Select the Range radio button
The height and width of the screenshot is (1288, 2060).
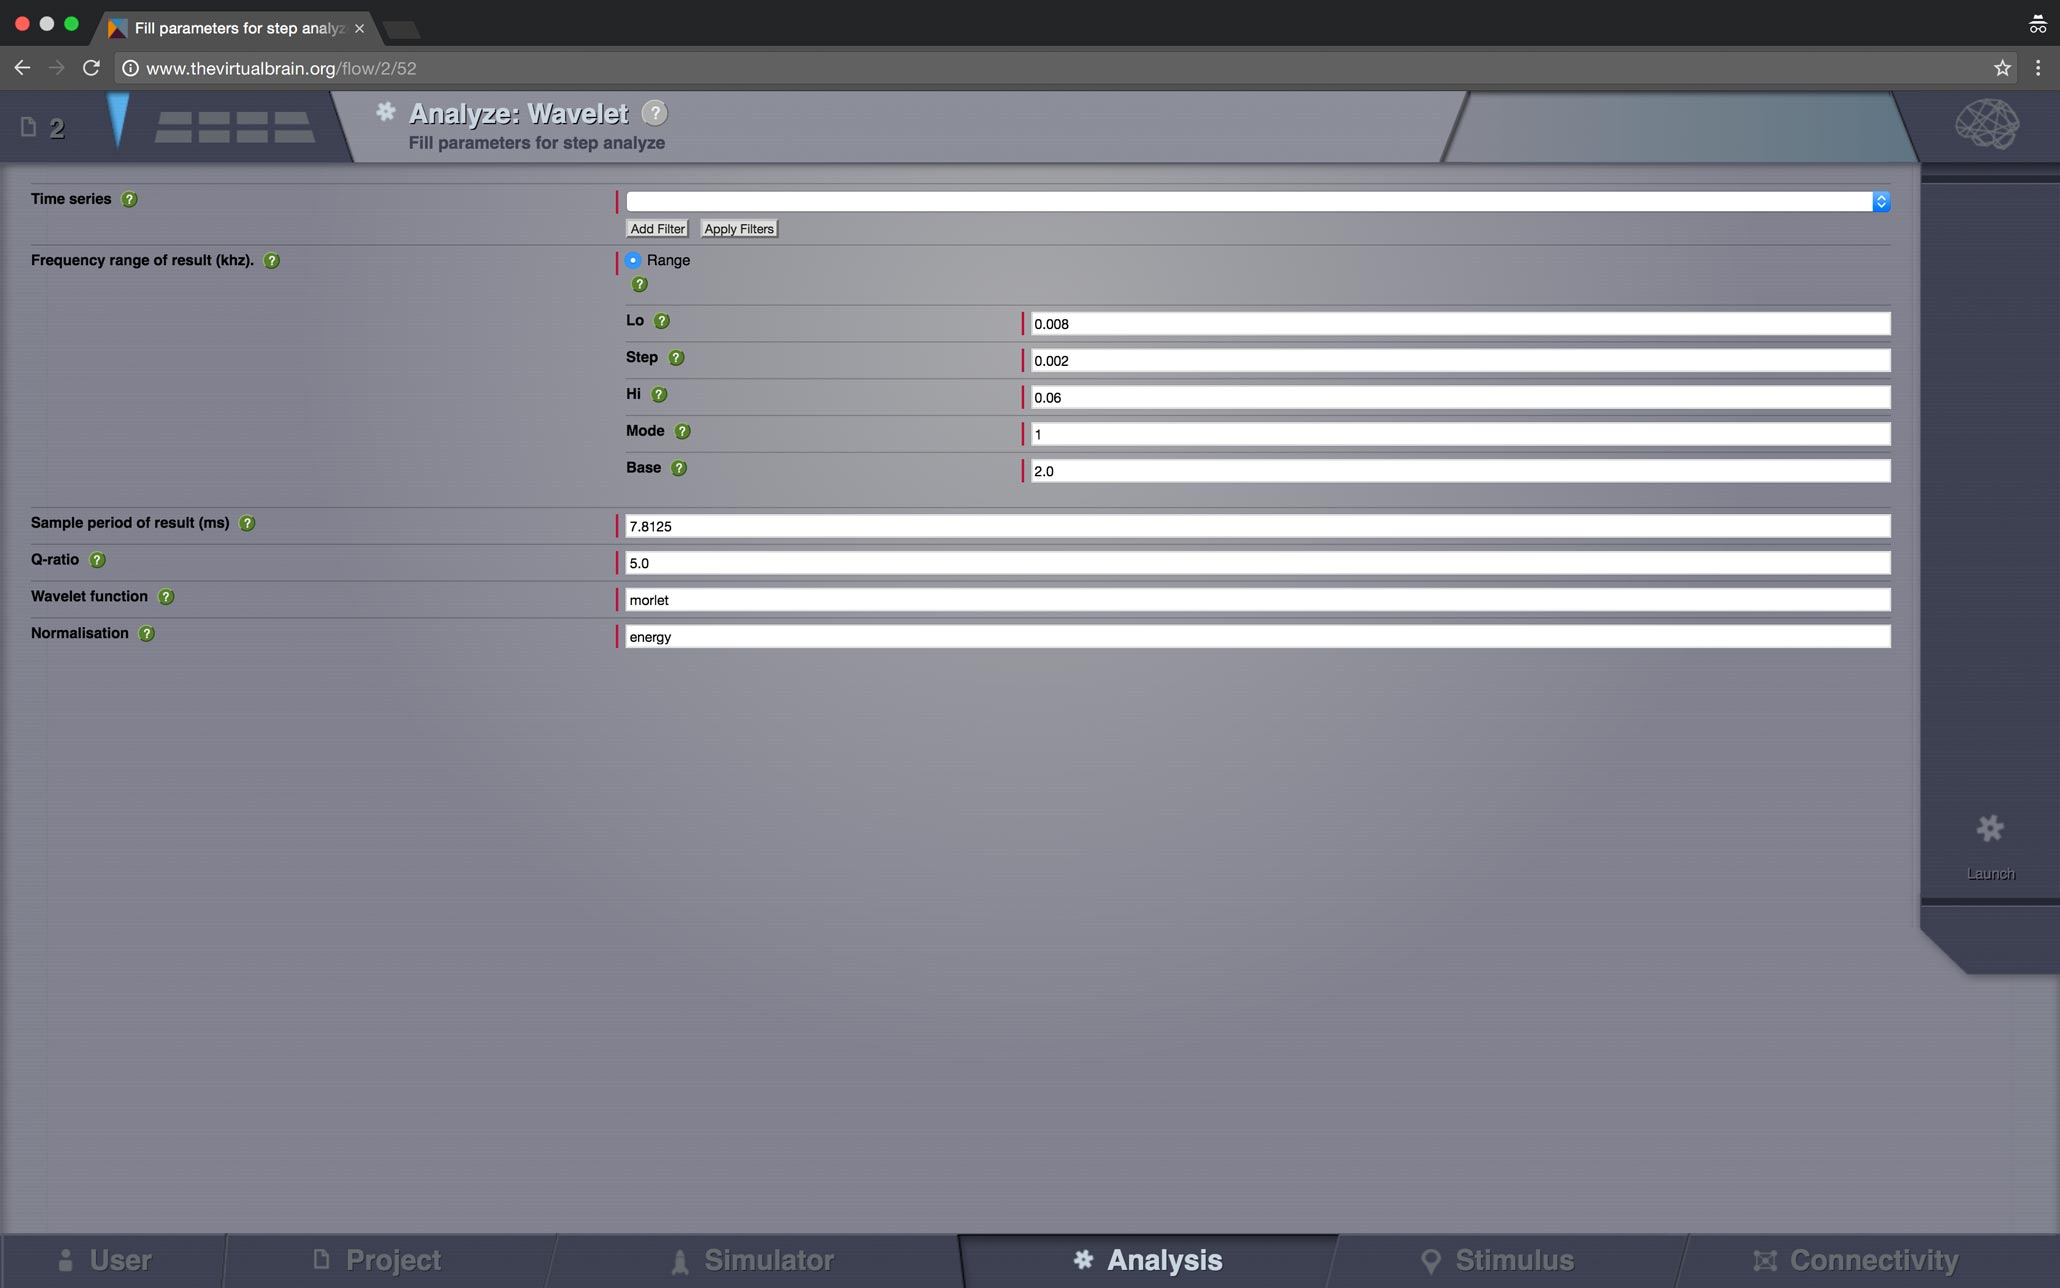point(634,260)
